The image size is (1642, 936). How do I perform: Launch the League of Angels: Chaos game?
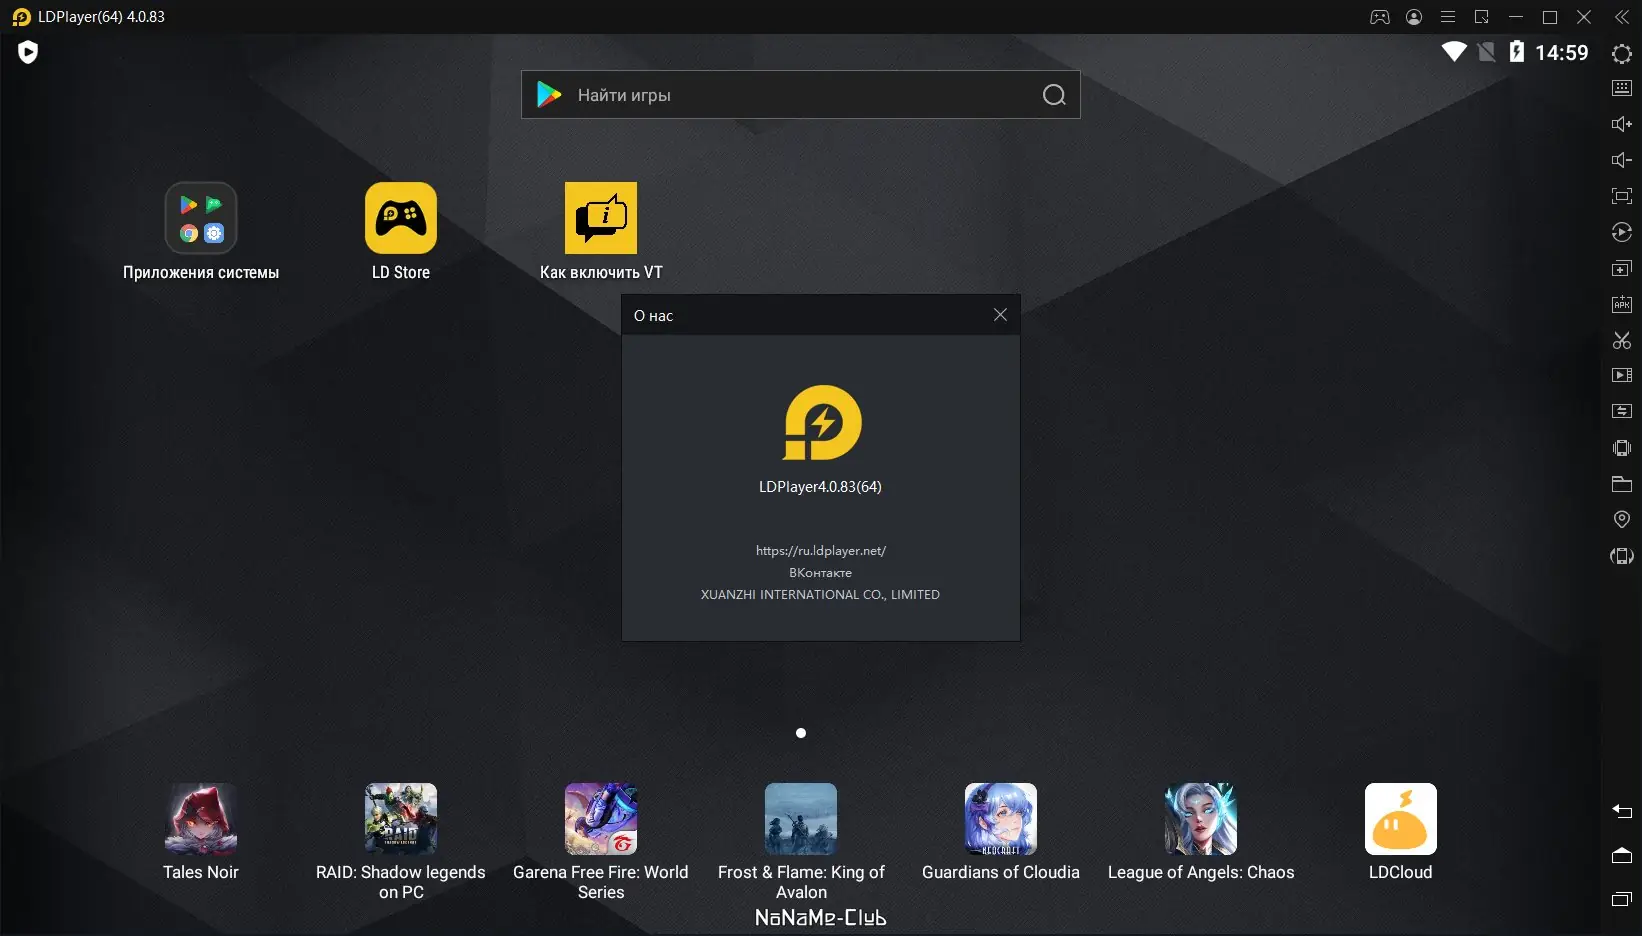click(1201, 832)
